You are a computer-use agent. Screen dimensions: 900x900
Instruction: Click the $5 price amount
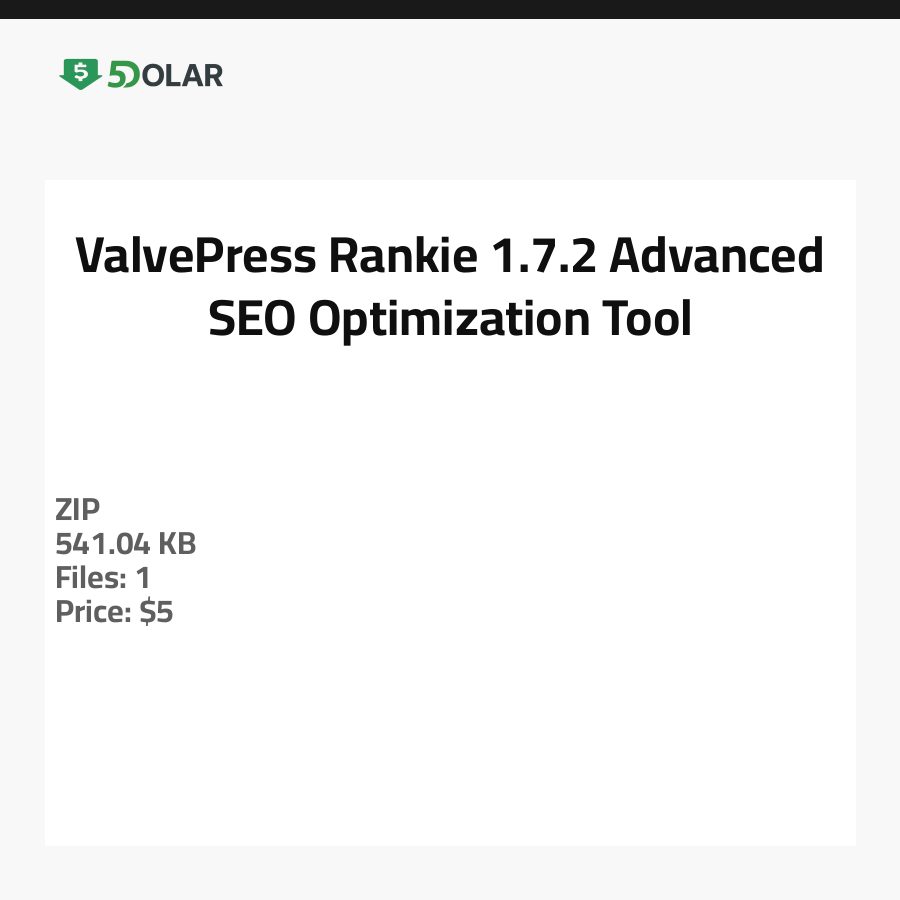click(156, 612)
